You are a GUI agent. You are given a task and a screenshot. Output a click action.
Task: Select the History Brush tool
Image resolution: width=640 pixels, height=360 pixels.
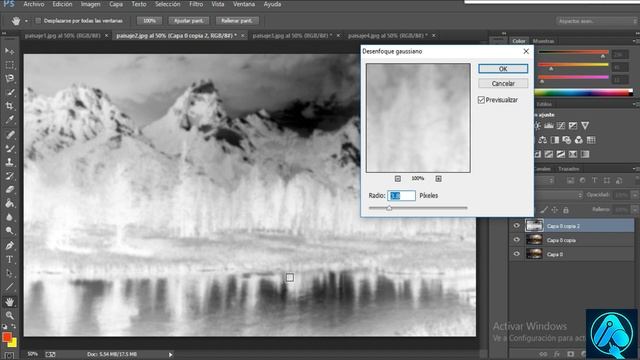tap(9, 176)
